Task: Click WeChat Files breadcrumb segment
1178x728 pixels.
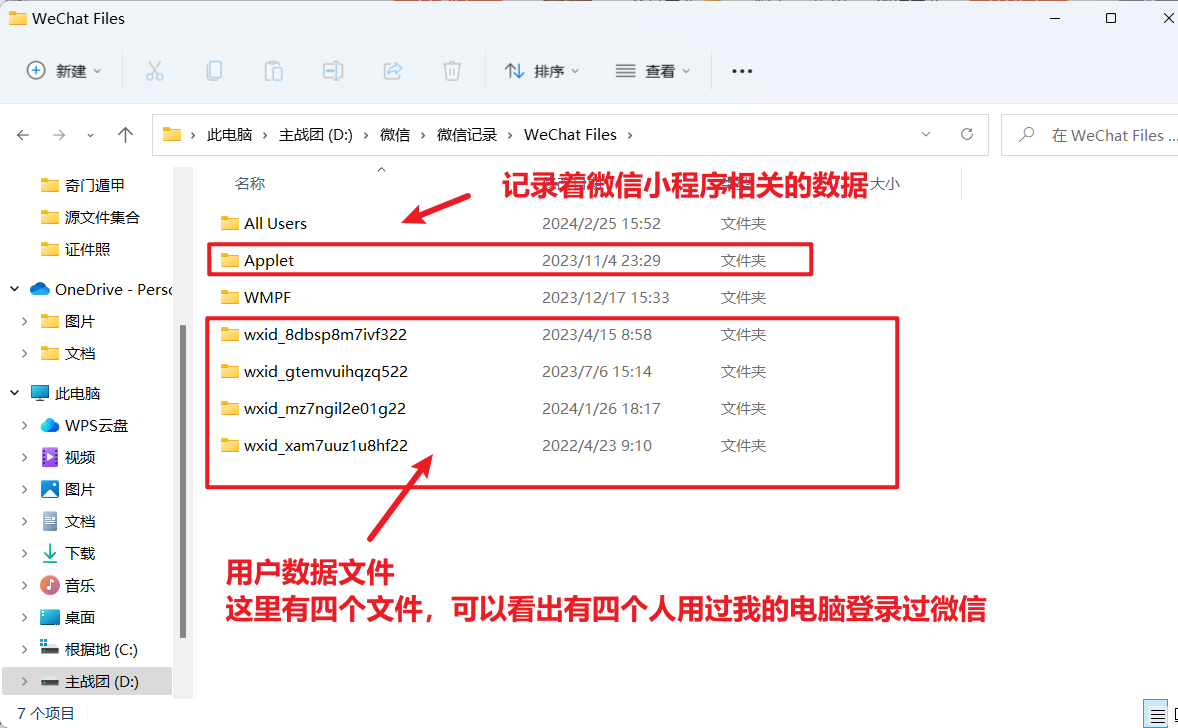Action: [570, 134]
